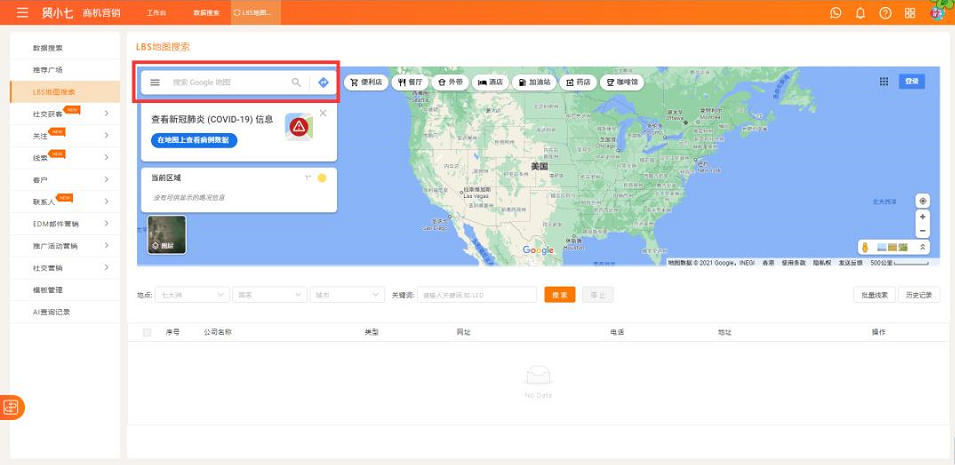This screenshot has height=465, width=955.
Task: Open the help question mark icon
Action: 886,13
